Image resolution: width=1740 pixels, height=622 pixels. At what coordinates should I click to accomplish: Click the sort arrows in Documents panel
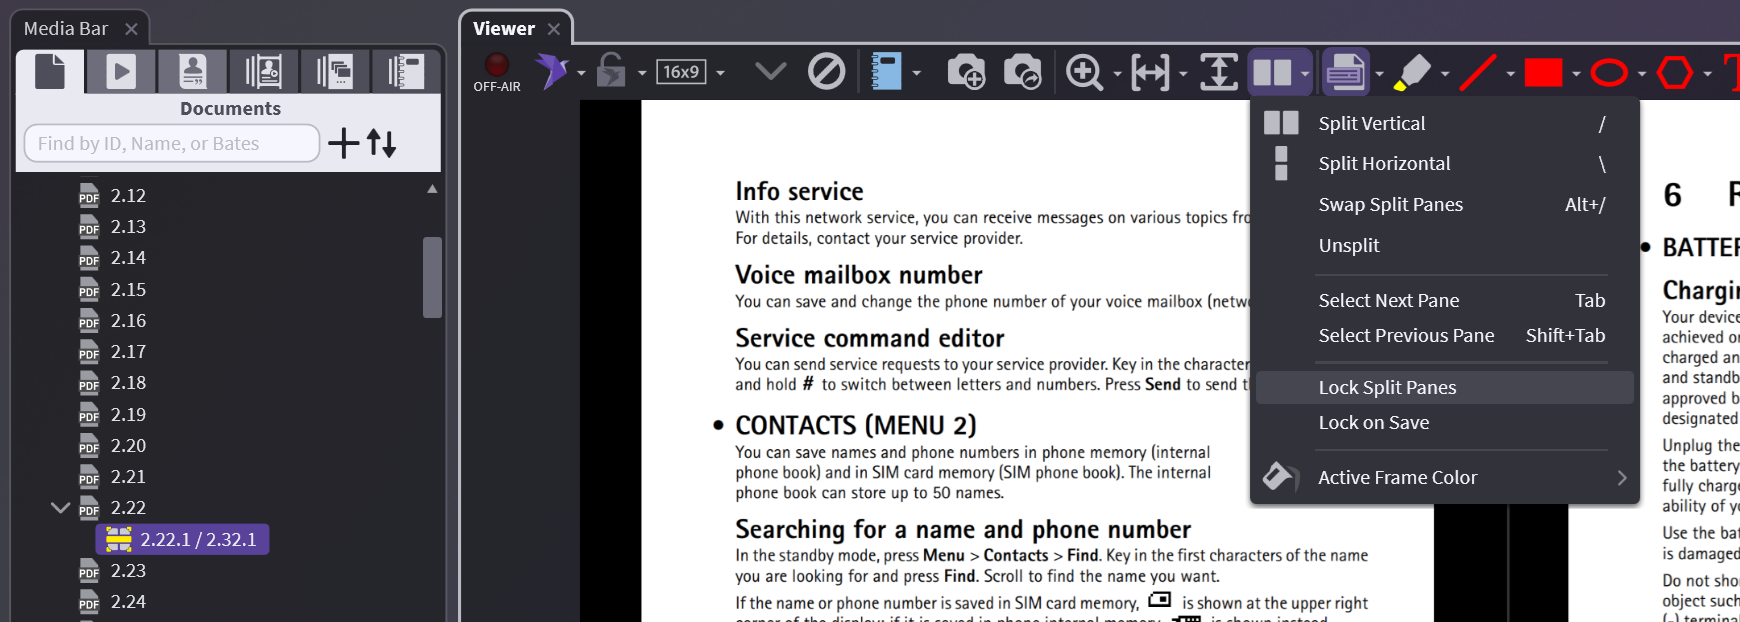pos(381,143)
